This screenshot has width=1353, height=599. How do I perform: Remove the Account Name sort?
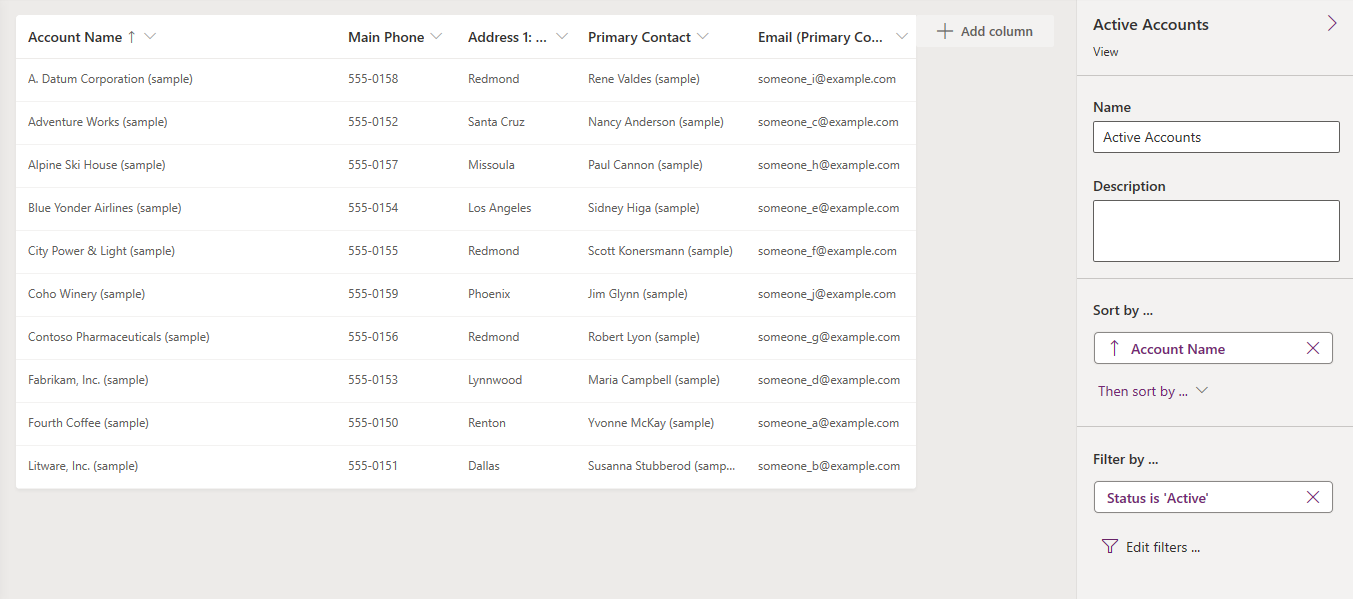(x=1313, y=348)
